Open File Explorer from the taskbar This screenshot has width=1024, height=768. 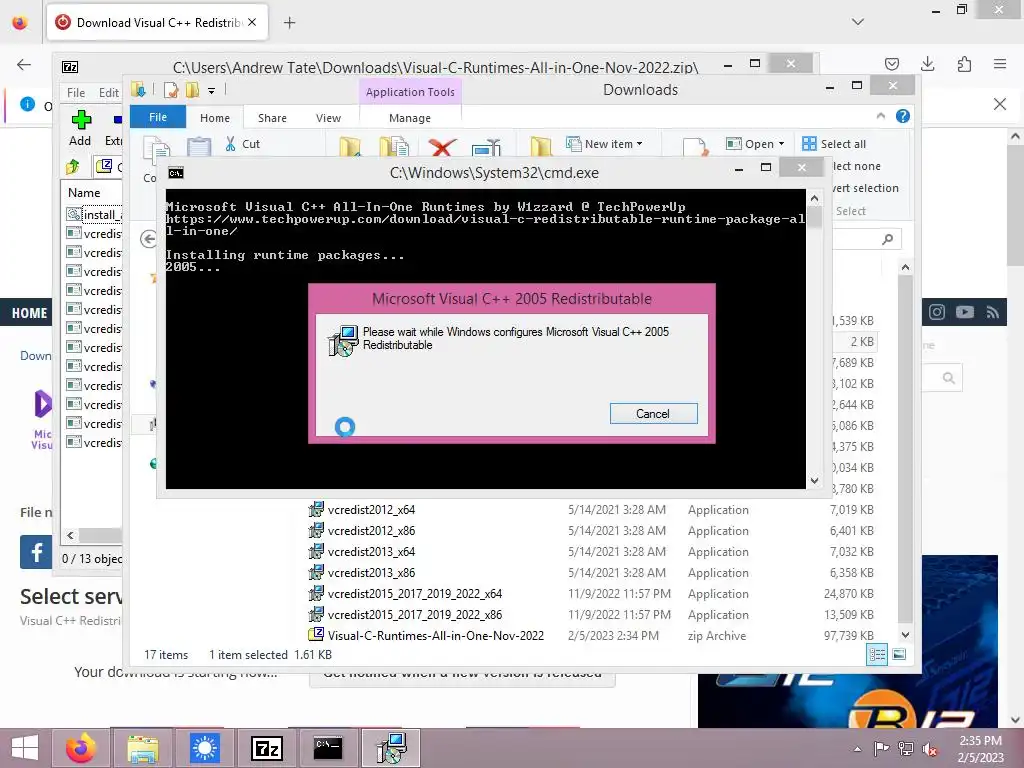pyautogui.click(x=143, y=748)
